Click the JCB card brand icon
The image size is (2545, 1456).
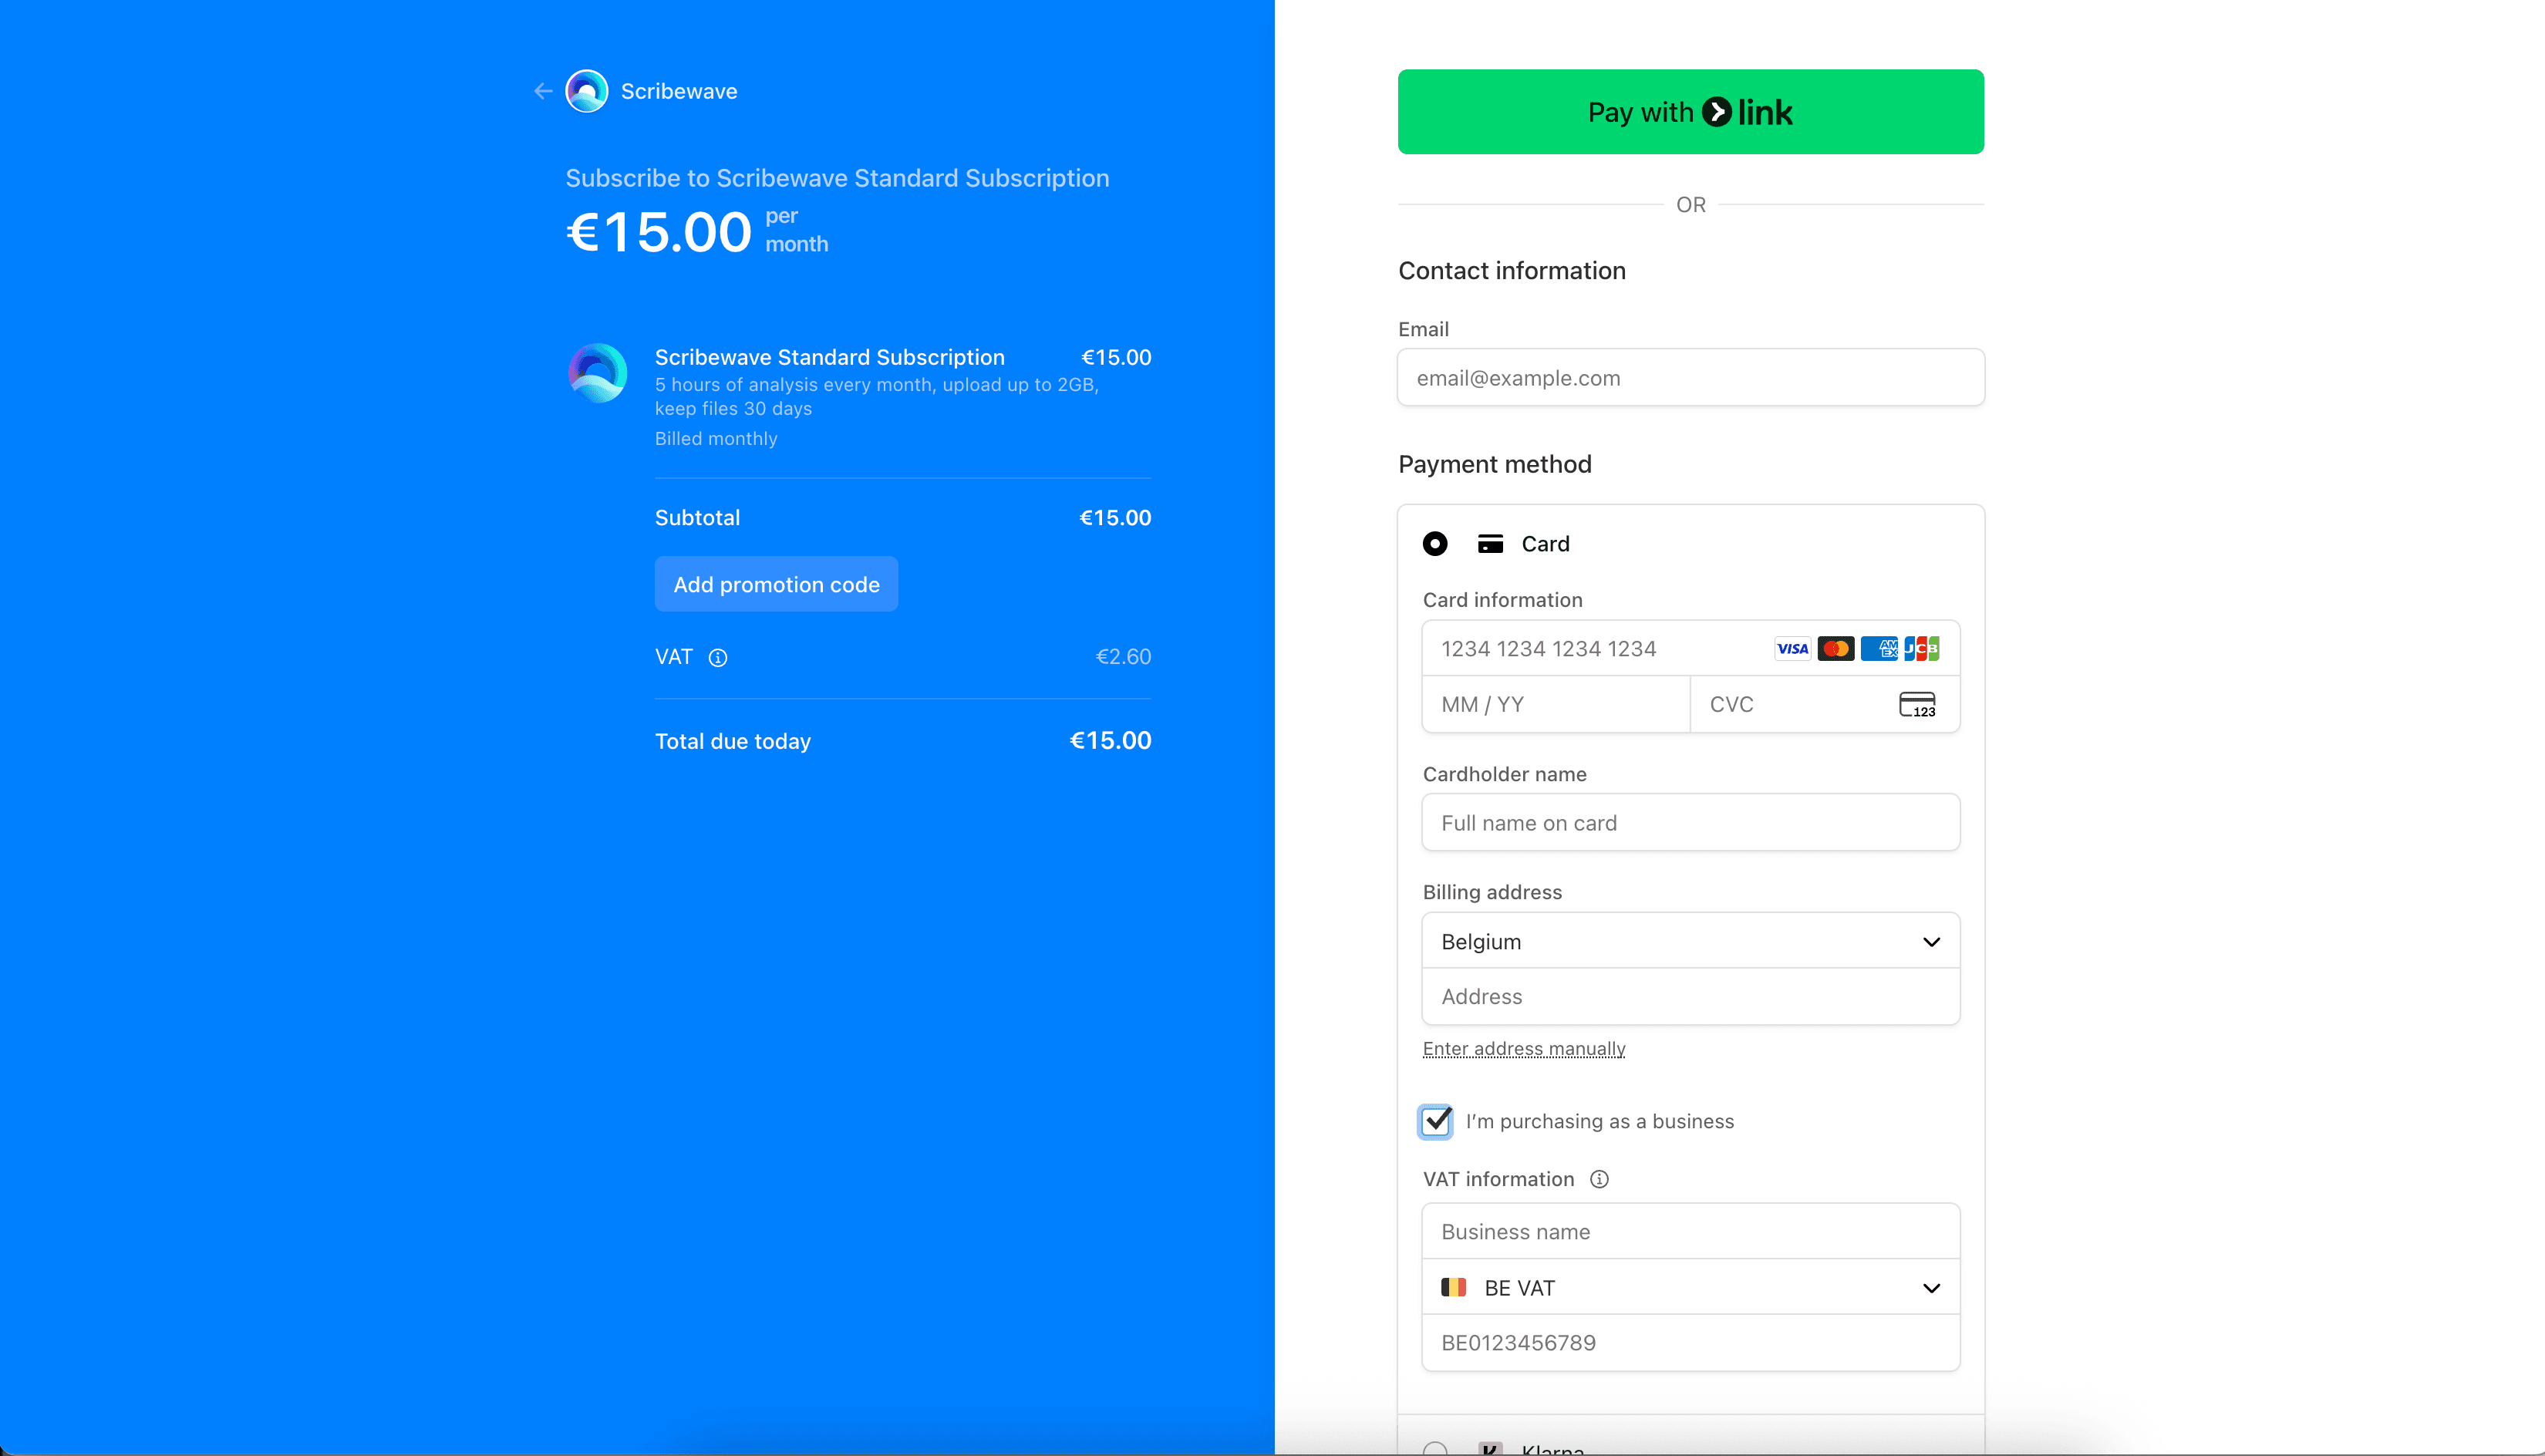pyautogui.click(x=1923, y=648)
